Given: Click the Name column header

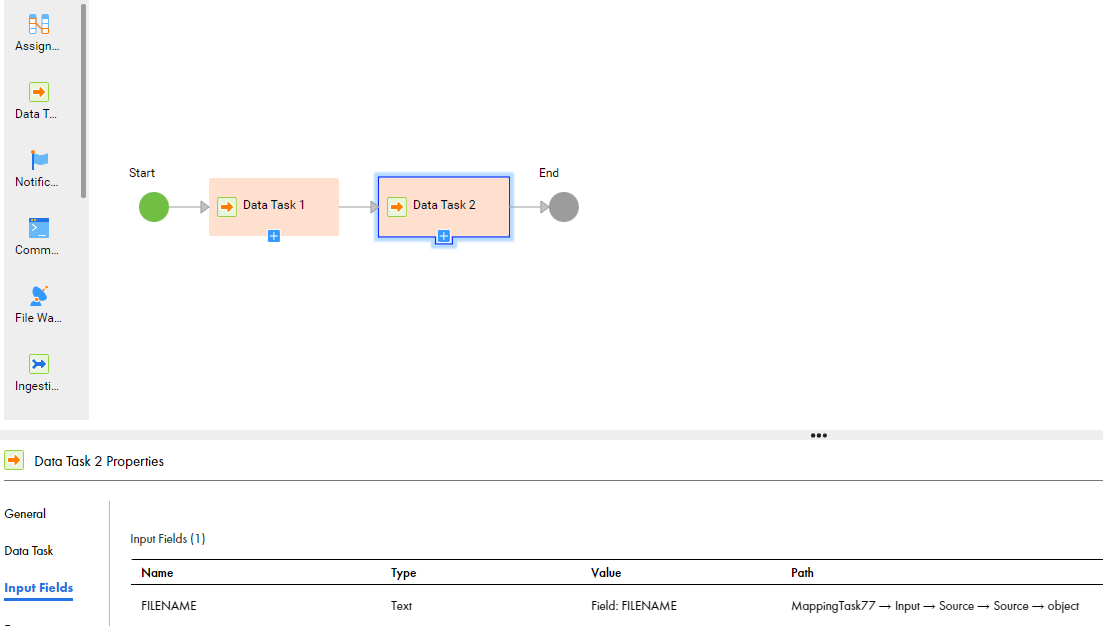Looking at the screenshot, I should [x=157, y=573].
